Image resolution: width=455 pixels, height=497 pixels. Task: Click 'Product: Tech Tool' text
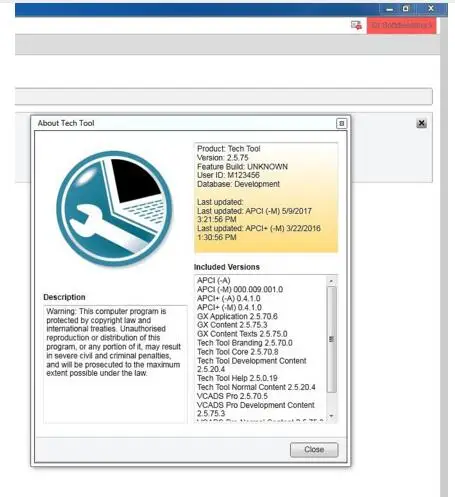point(229,149)
